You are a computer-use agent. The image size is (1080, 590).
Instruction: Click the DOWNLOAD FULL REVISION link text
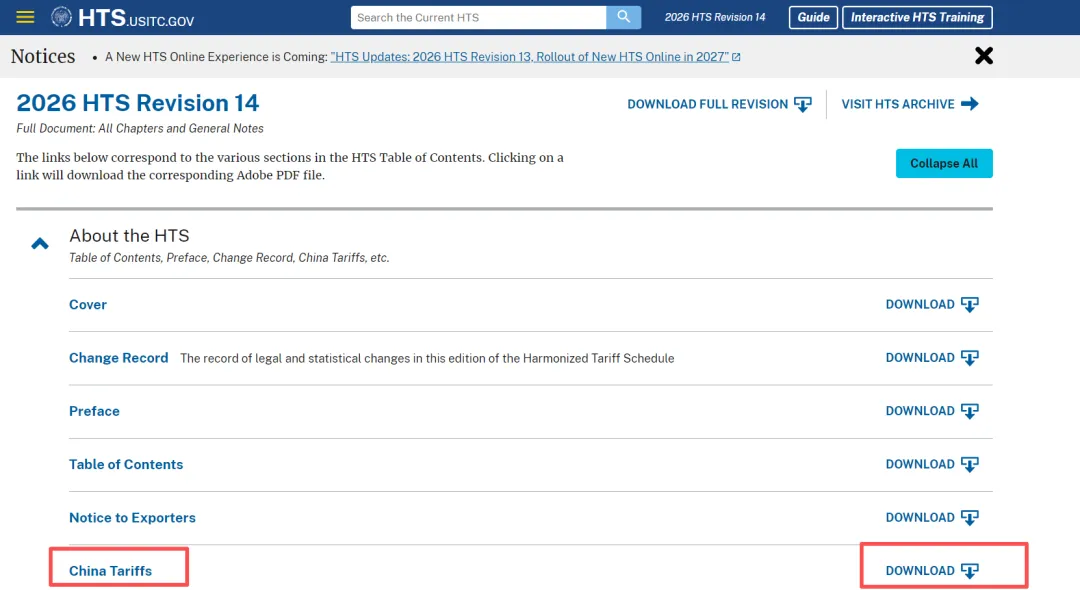coord(707,104)
